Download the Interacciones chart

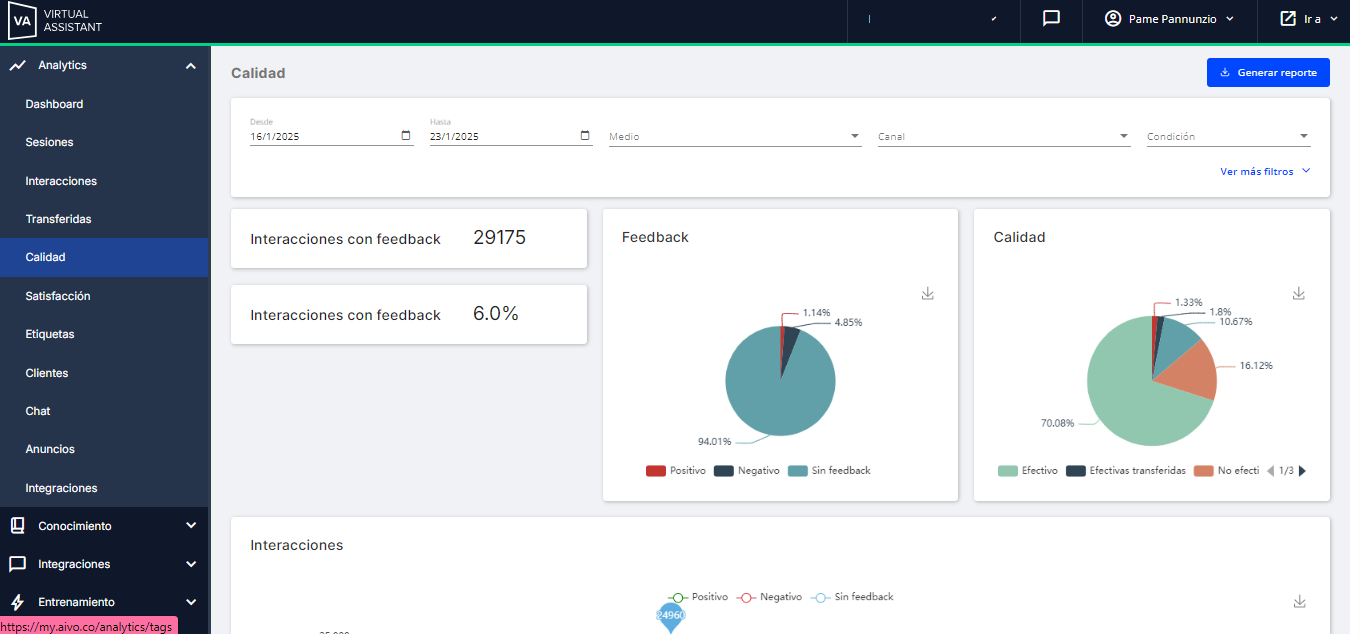[x=1299, y=601]
